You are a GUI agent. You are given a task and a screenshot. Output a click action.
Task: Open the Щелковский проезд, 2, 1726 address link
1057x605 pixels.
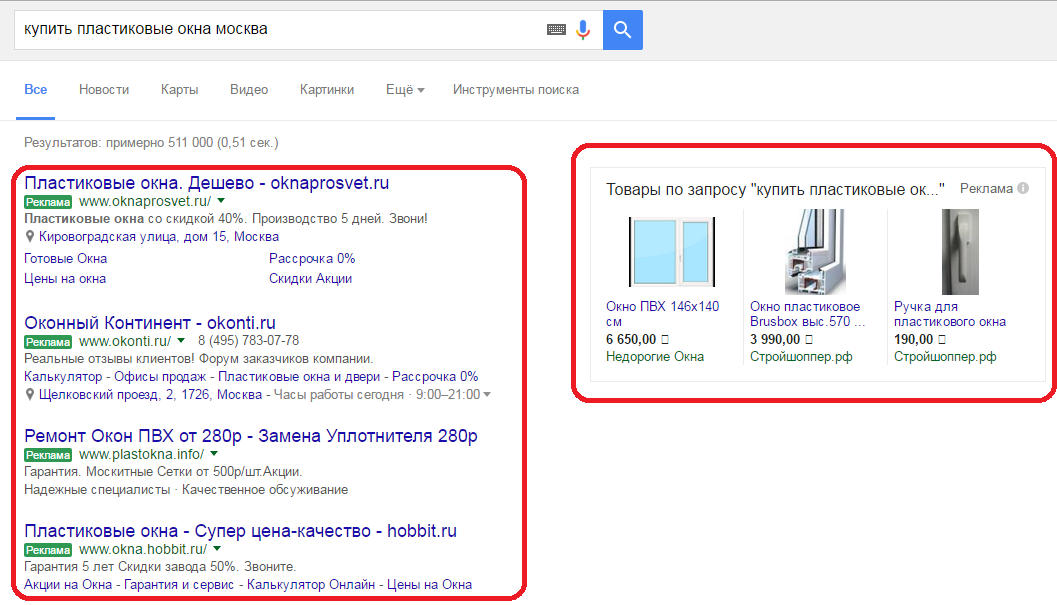(150, 395)
